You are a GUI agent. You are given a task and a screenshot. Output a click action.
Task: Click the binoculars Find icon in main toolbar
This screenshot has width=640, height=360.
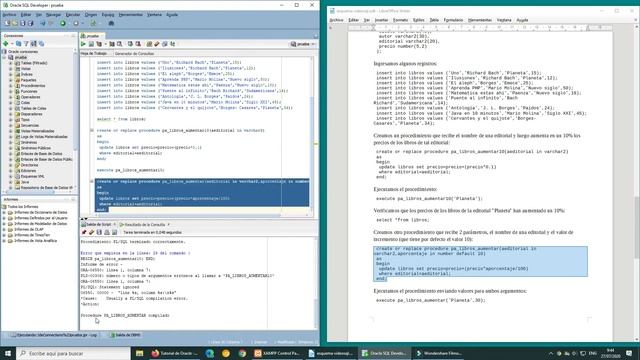[111, 23]
